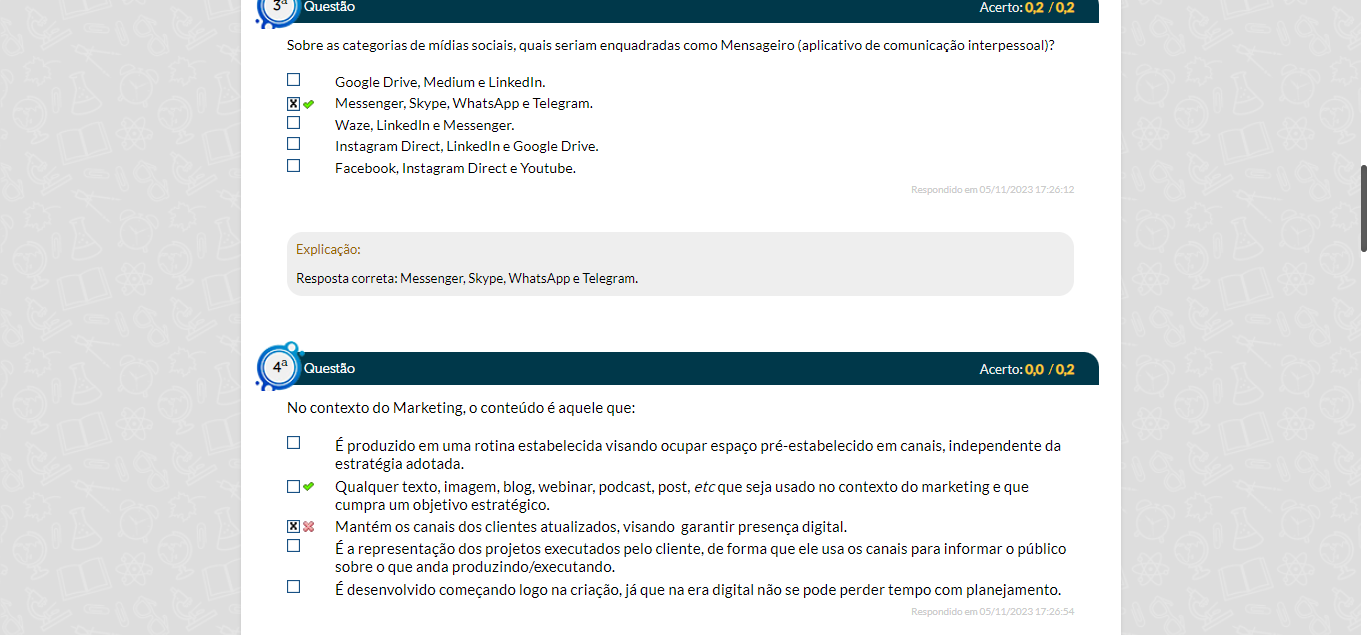
Task: Tick the 'É desenvolvido começando logo na criação' checkbox
Action: click(293, 587)
